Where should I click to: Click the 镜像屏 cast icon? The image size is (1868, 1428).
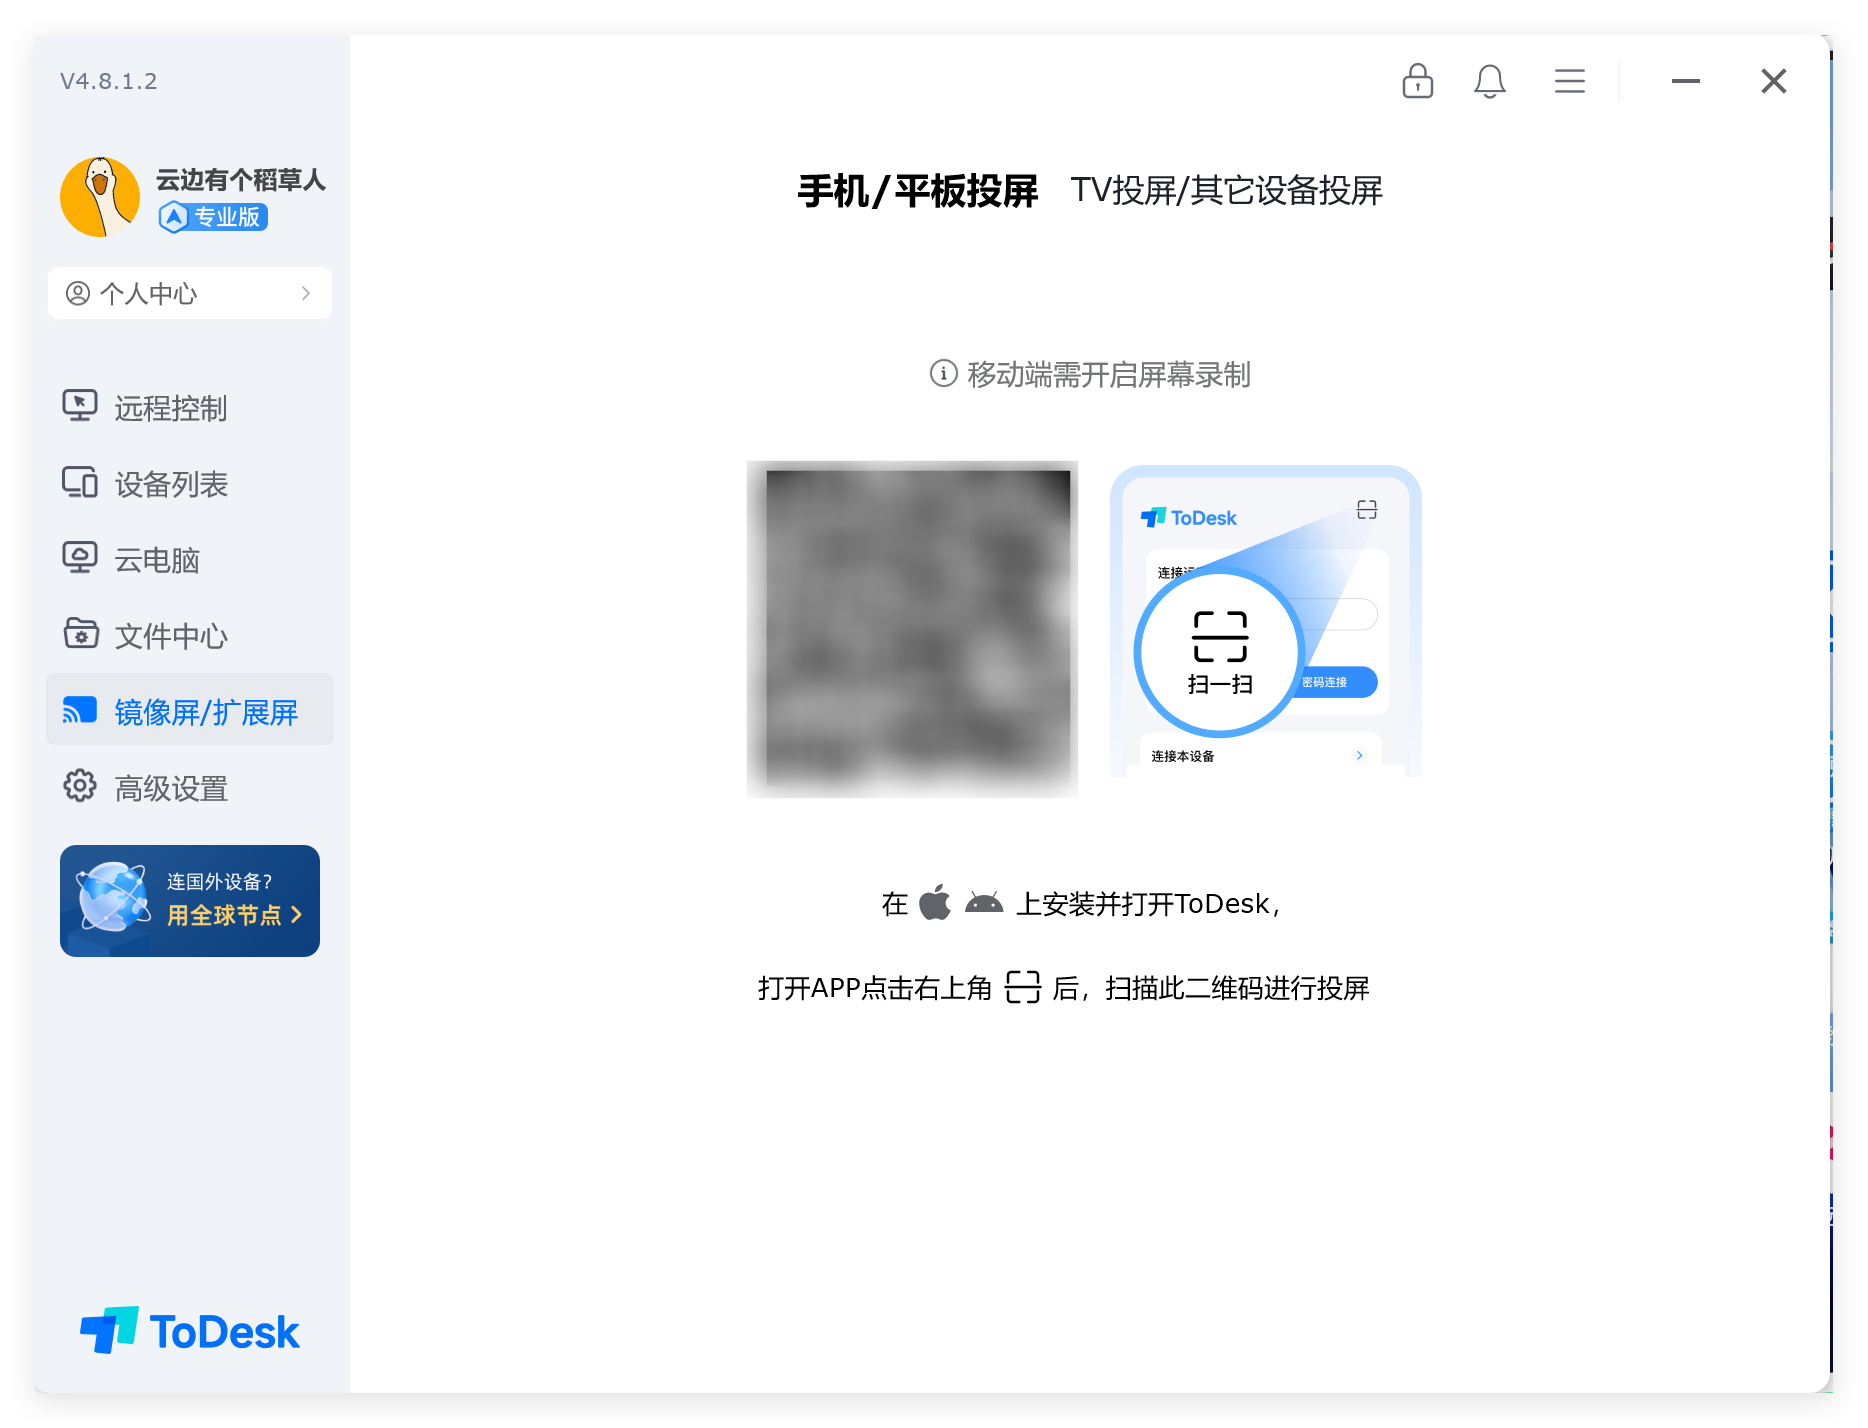pyautogui.click(x=80, y=710)
